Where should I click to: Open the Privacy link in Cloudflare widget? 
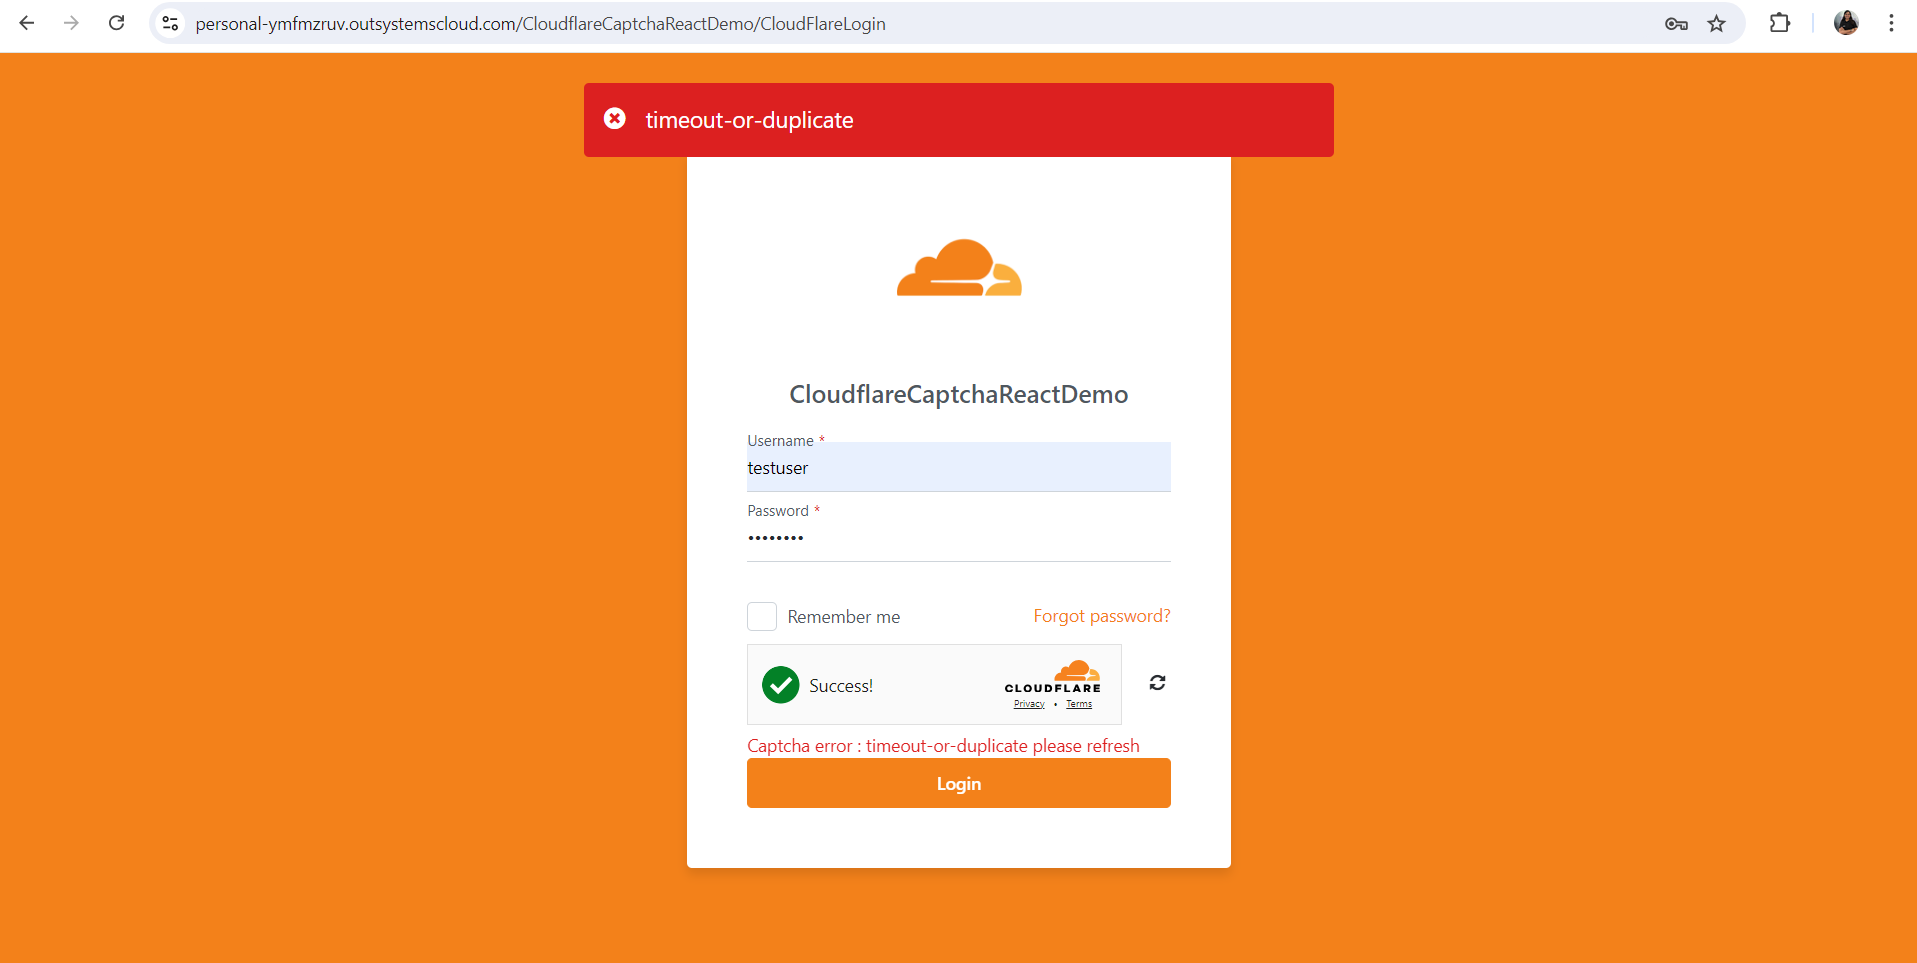(x=1029, y=704)
